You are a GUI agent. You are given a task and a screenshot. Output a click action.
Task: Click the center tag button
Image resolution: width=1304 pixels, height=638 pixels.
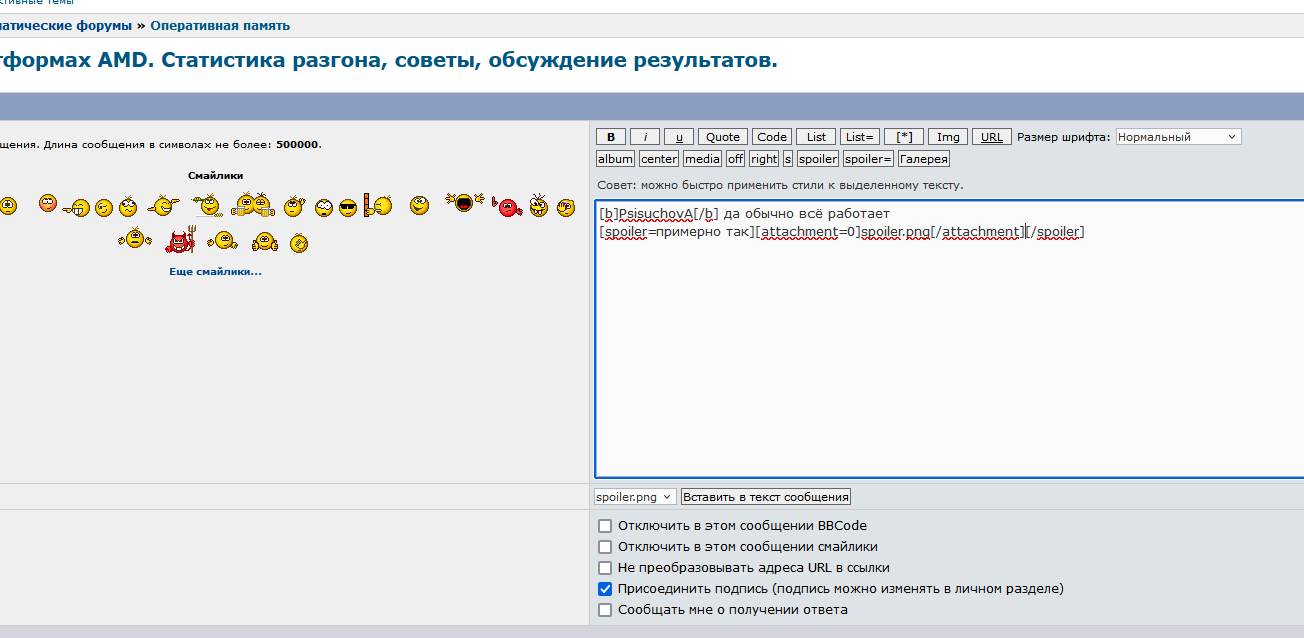coord(659,158)
